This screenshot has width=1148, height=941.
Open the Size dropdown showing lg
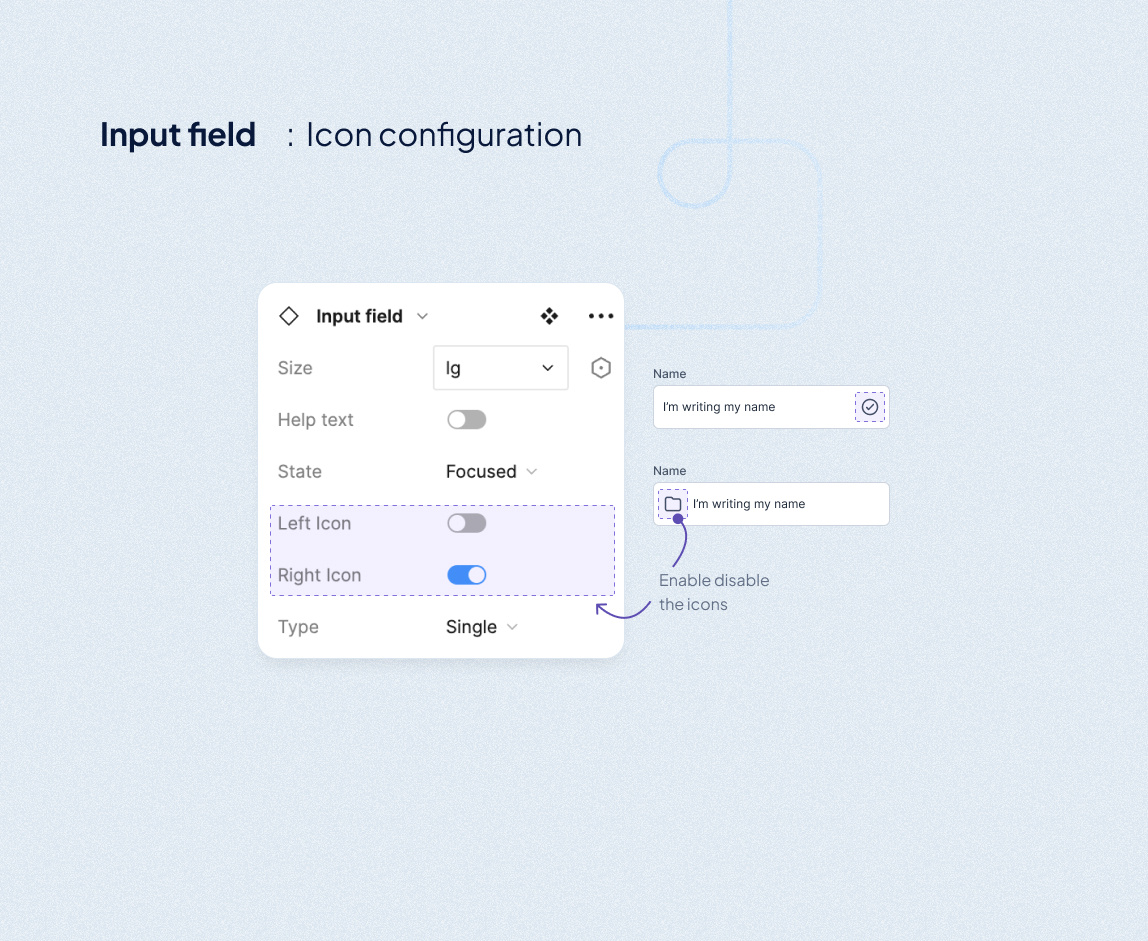pos(500,368)
